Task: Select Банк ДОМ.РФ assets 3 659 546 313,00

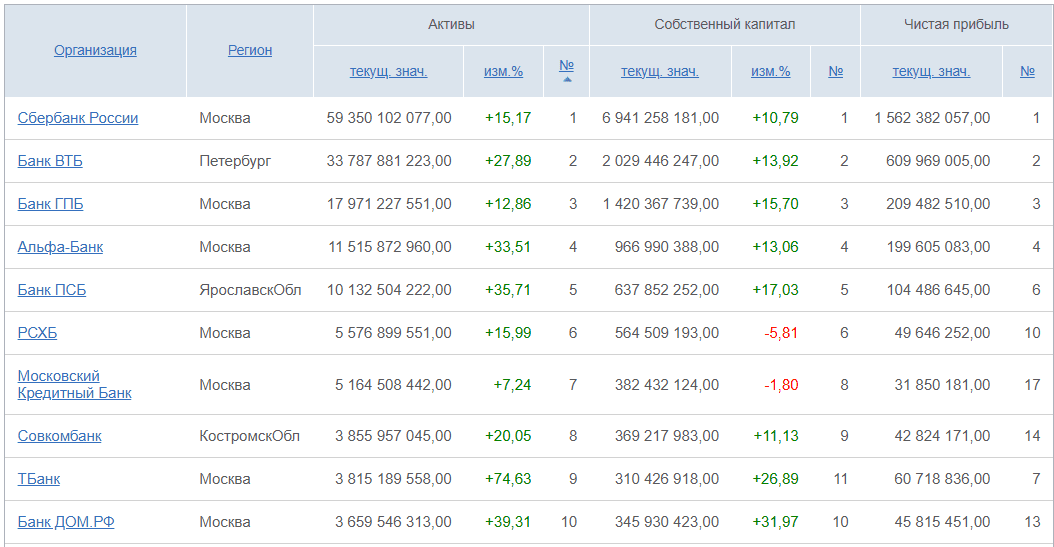Action: point(393,522)
